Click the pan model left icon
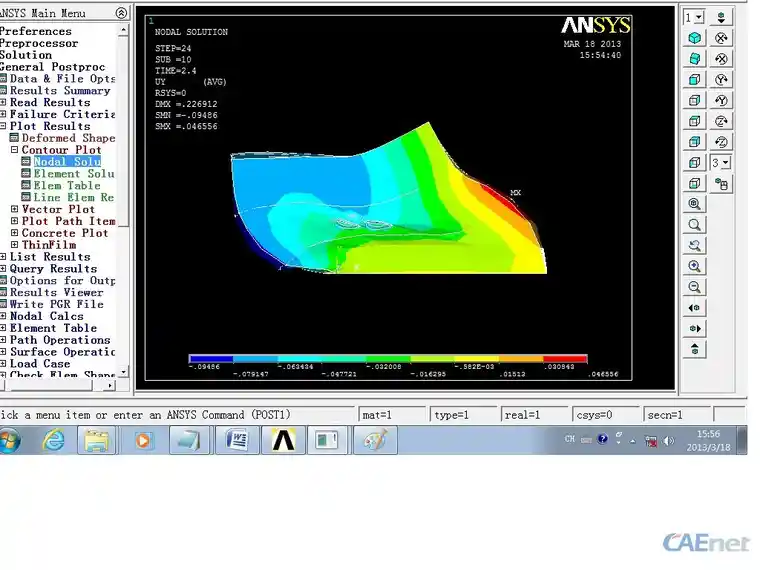 694,308
